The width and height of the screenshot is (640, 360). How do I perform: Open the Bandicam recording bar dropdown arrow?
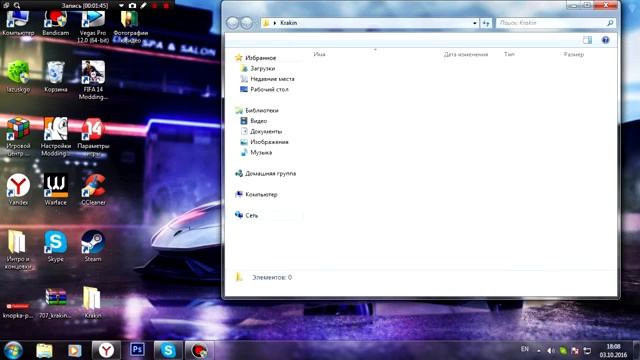[121, 6]
